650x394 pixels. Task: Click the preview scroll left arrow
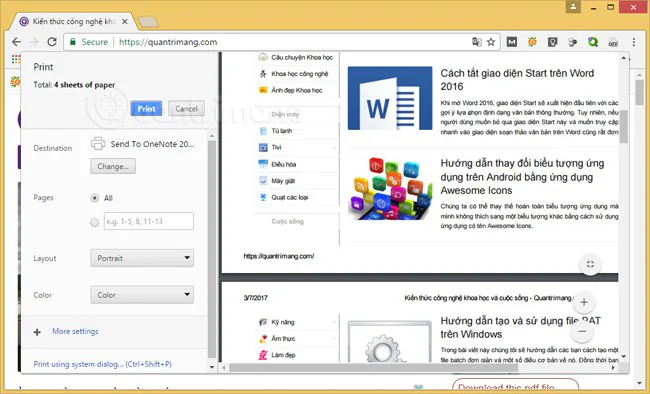(224, 367)
